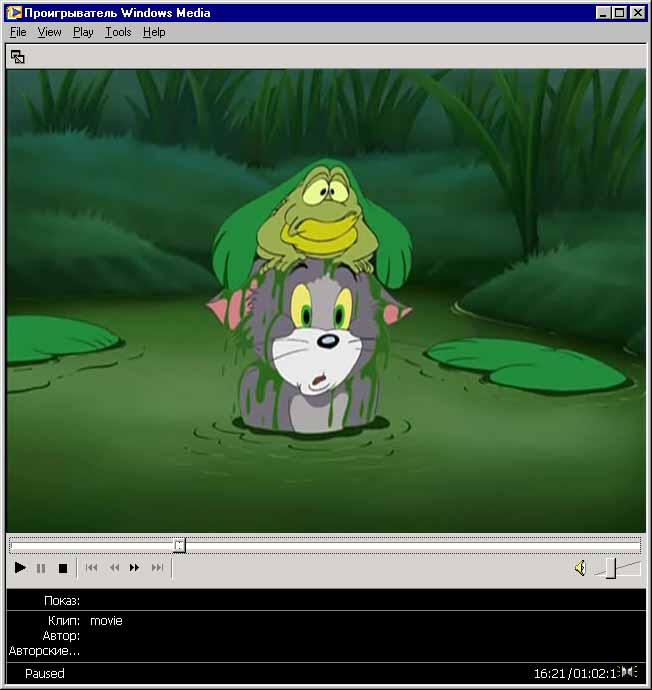Click the clip name 'movie'
652x690 pixels.
106,620
